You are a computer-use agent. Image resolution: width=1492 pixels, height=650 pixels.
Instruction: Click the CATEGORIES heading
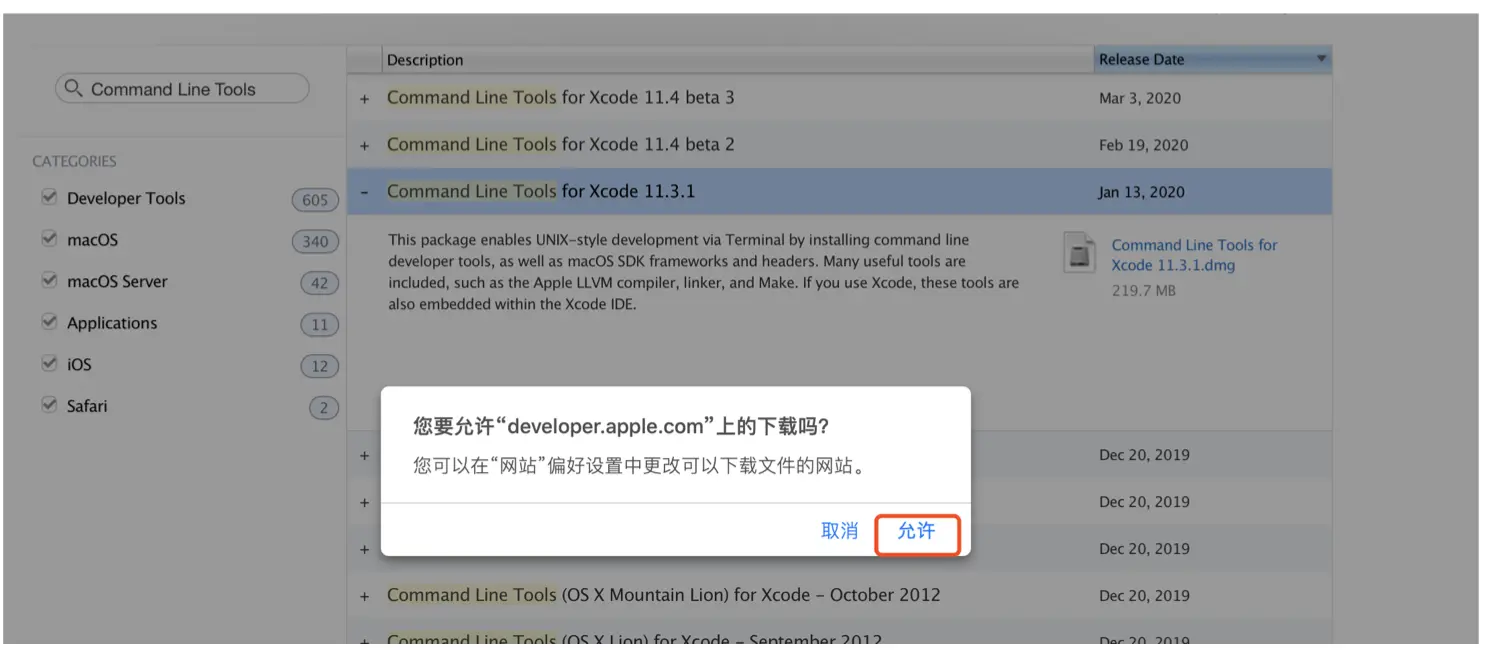point(74,161)
